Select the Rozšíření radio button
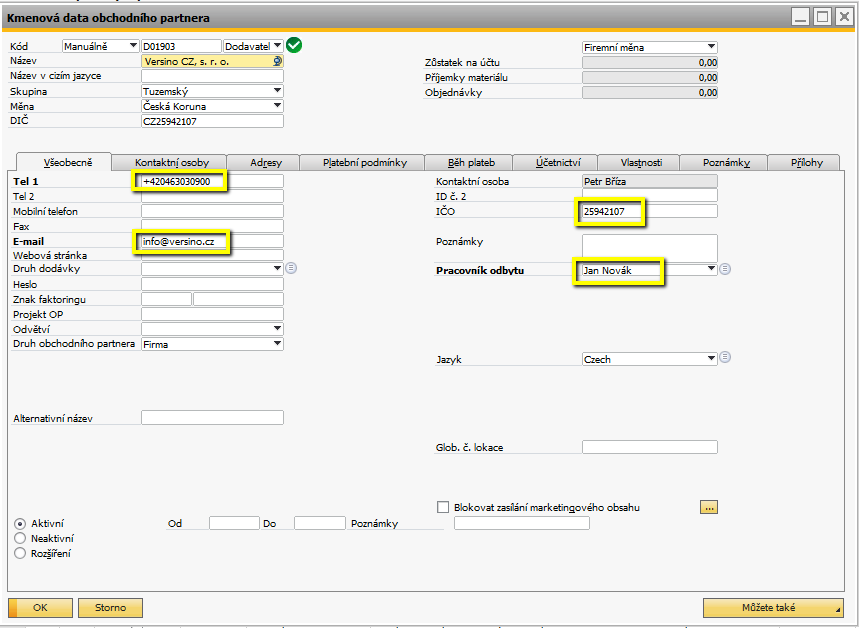Screen dimensions: 859x628 [x=20, y=553]
